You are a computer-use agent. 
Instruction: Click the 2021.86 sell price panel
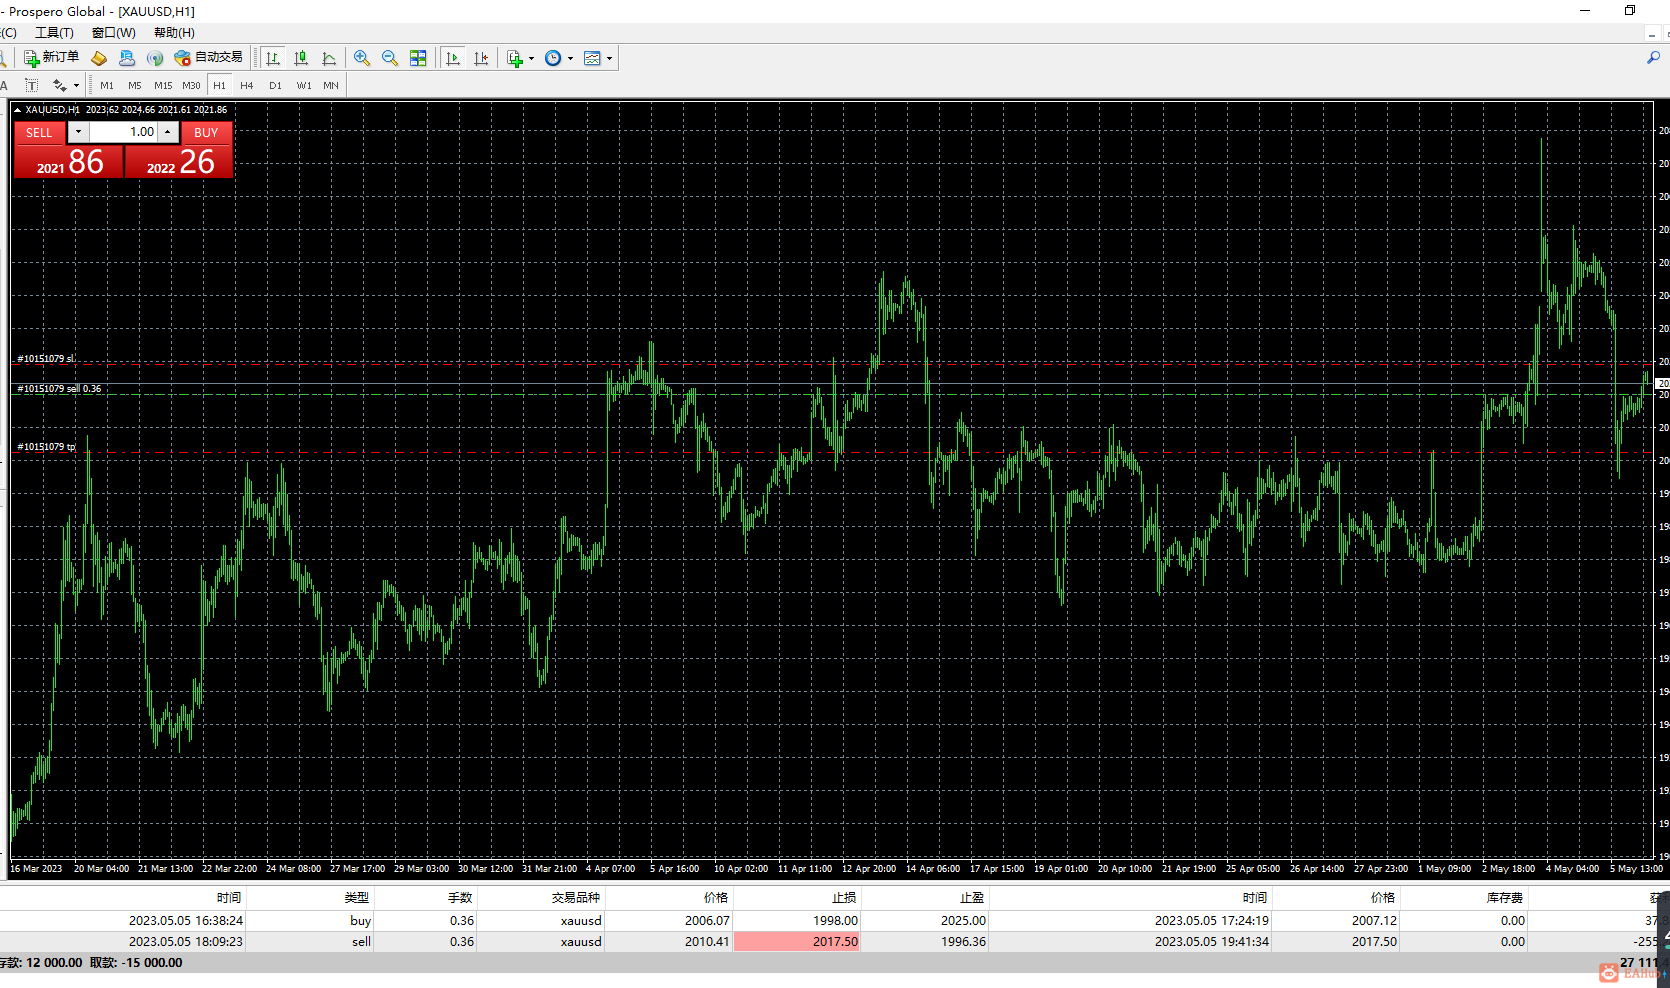68,162
